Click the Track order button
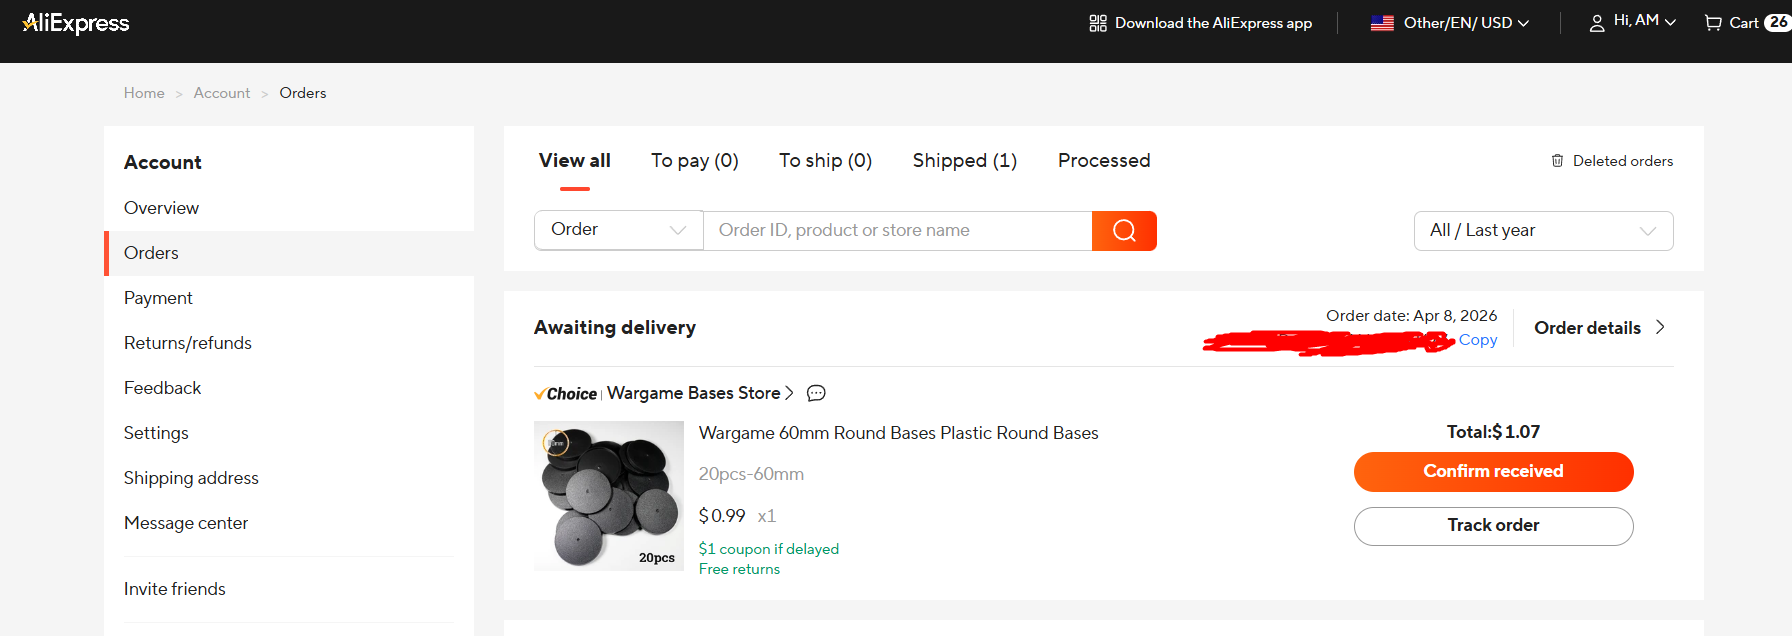This screenshot has height=636, width=1792. click(1493, 526)
